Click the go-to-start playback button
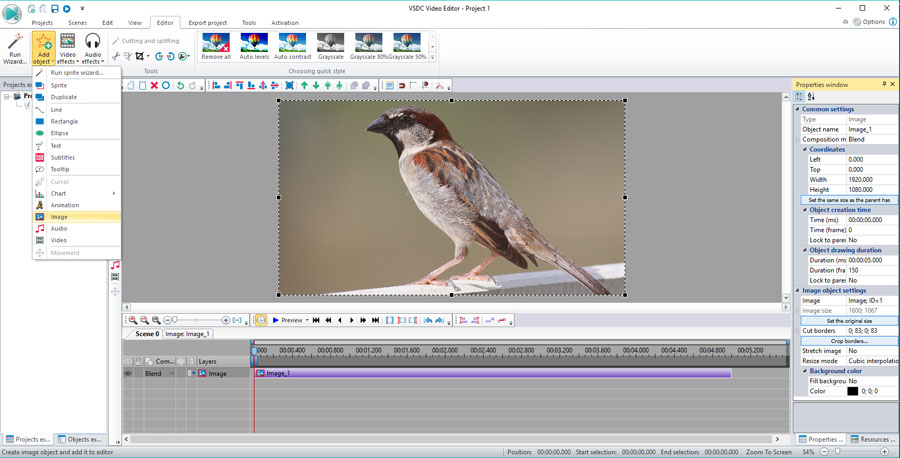Image resolution: width=900 pixels, height=458 pixels. 316,320
